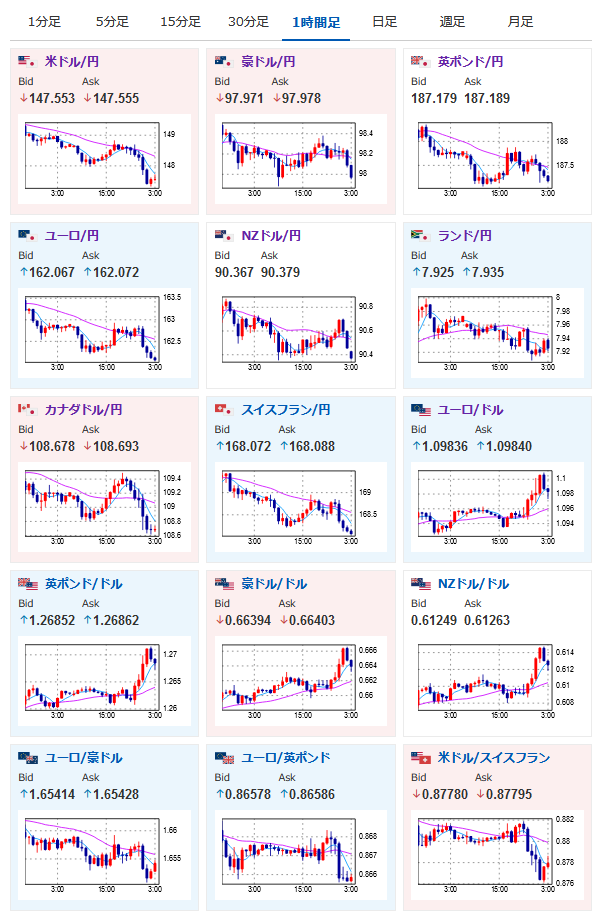Click the Canada flag icon for カナダドル/円
Viewport: 597px width, 915px height.
pyautogui.click(x=27, y=410)
